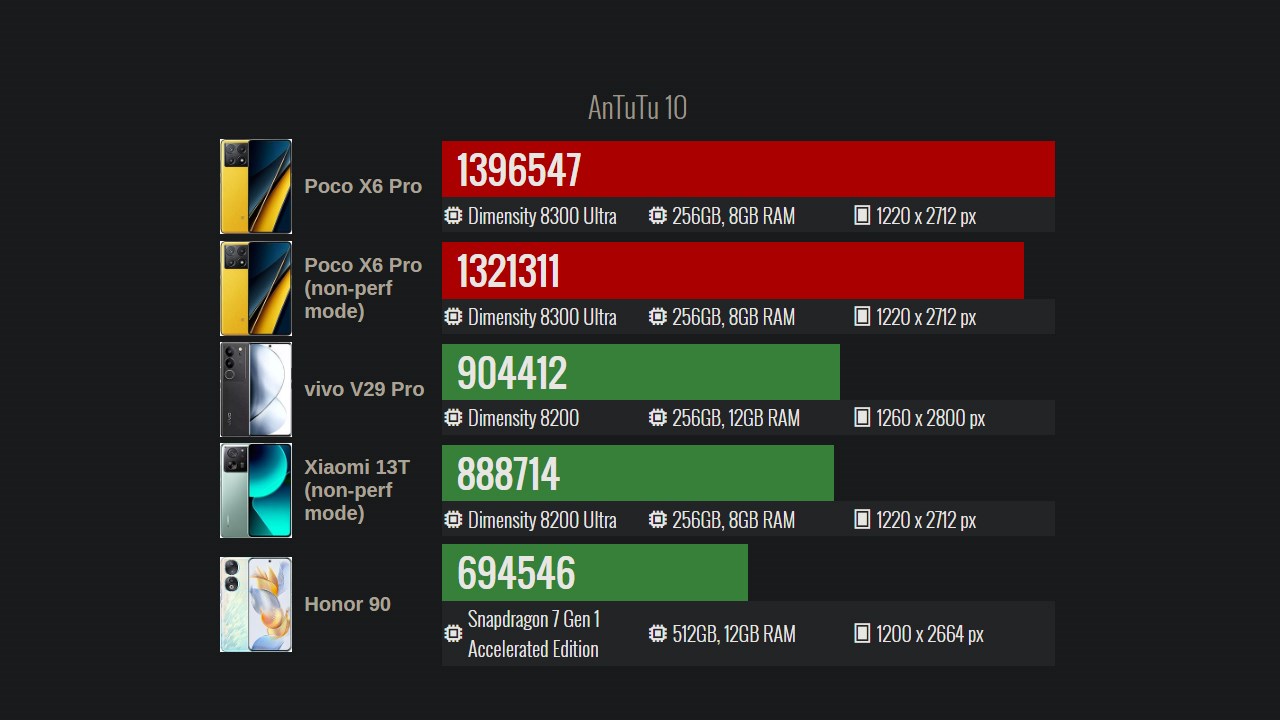Click the memory icon beside 256GB, 8GB RAM in the 1396547 row
The height and width of the screenshot is (720, 1280).
pyautogui.click(x=657, y=215)
